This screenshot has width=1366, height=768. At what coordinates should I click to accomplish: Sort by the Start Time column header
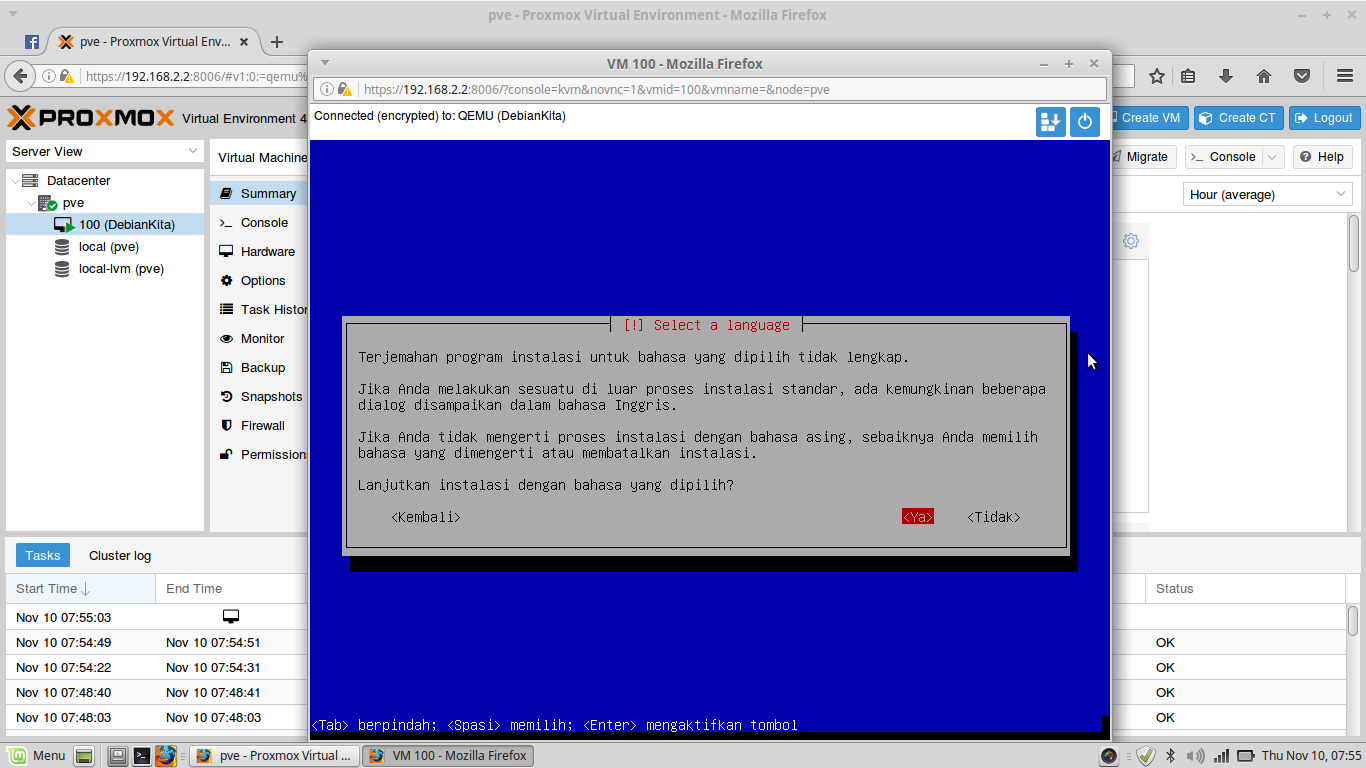click(x=80, y=589)
